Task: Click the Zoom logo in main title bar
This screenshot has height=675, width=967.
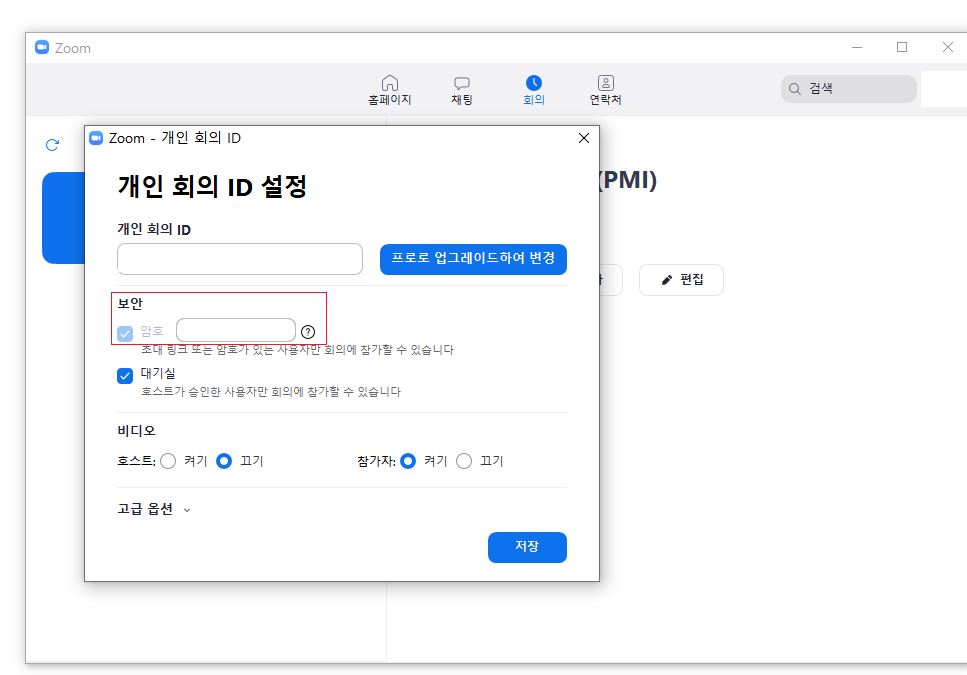Action: pos(42,47)
